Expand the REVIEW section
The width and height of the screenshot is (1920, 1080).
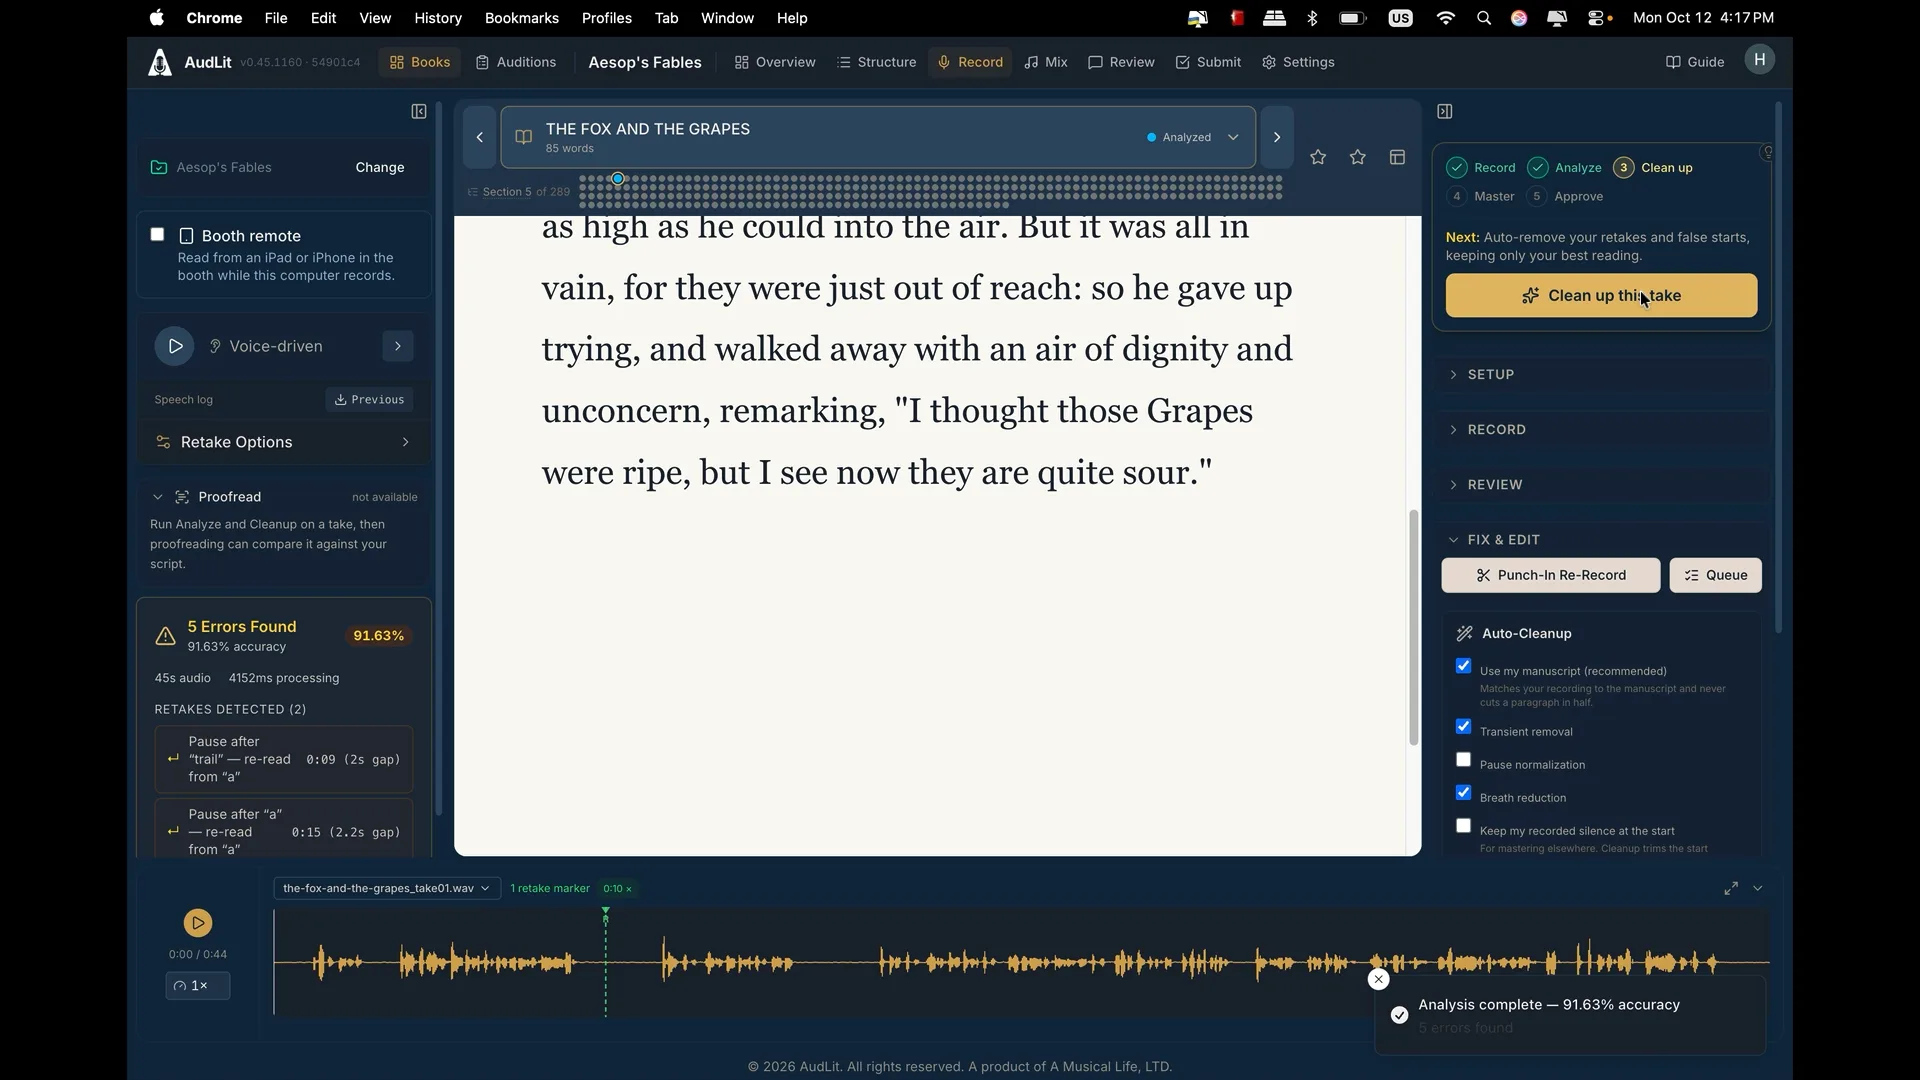(1603, 484)
